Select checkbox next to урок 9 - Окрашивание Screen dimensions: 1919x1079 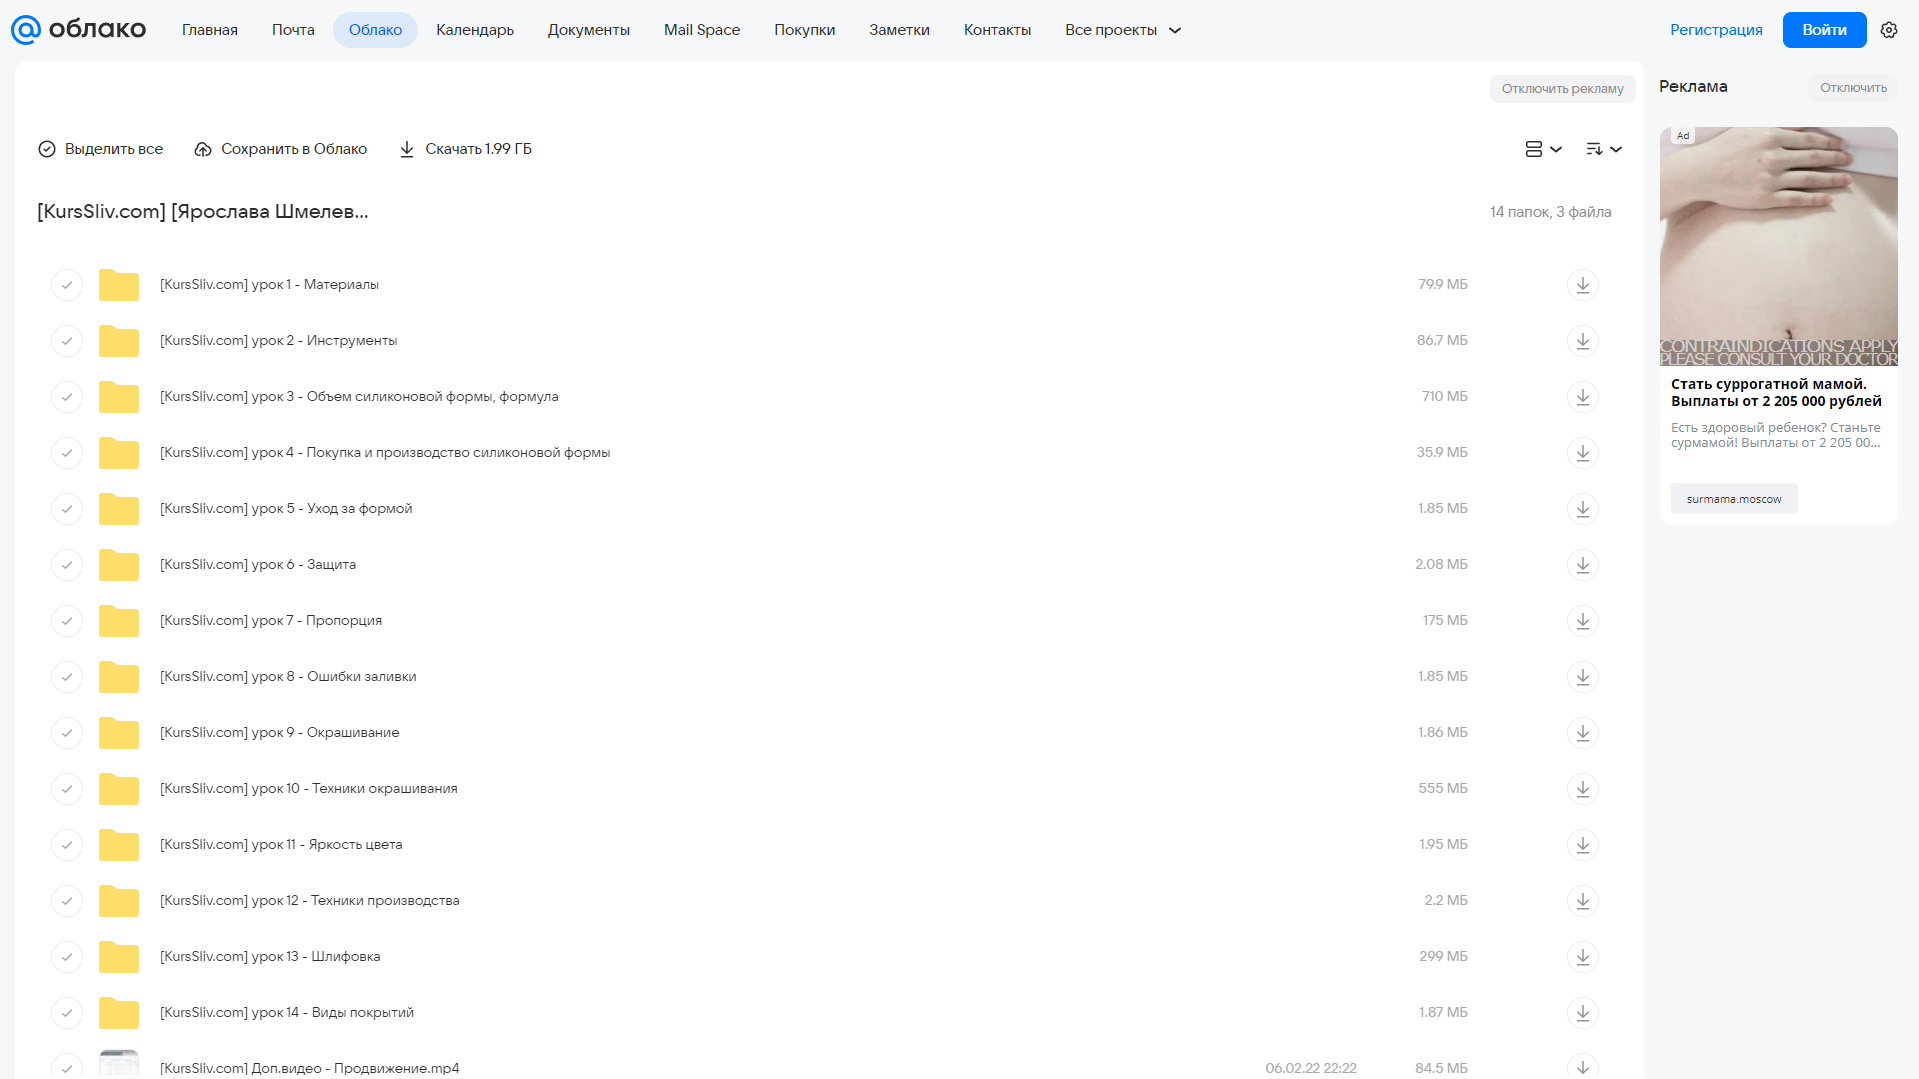(x=67, y=733)
